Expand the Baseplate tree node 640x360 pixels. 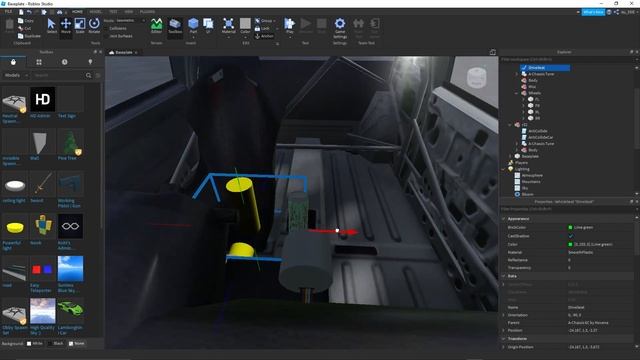[x=510, y=156]
